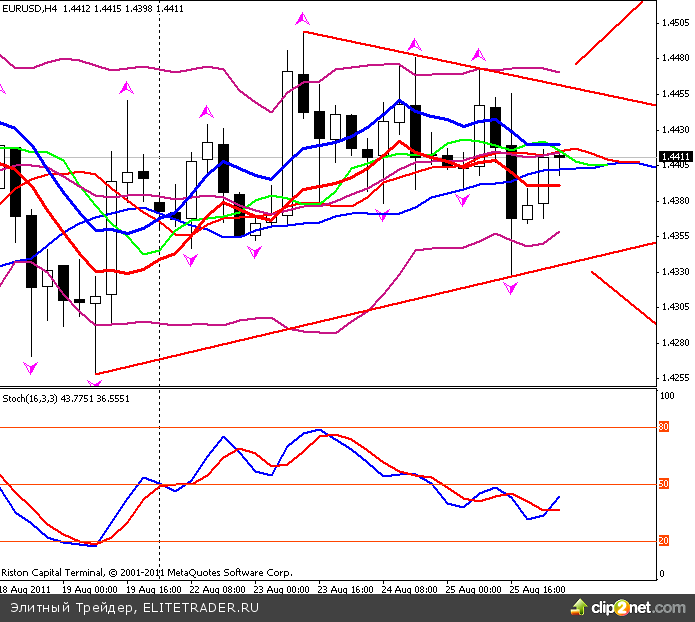Image resolution: width=695 pixels, height=622 pixels.
Task: Click the EURUSD,H4 chart title text
Action: pyautogui.click(x=30, y=8)
